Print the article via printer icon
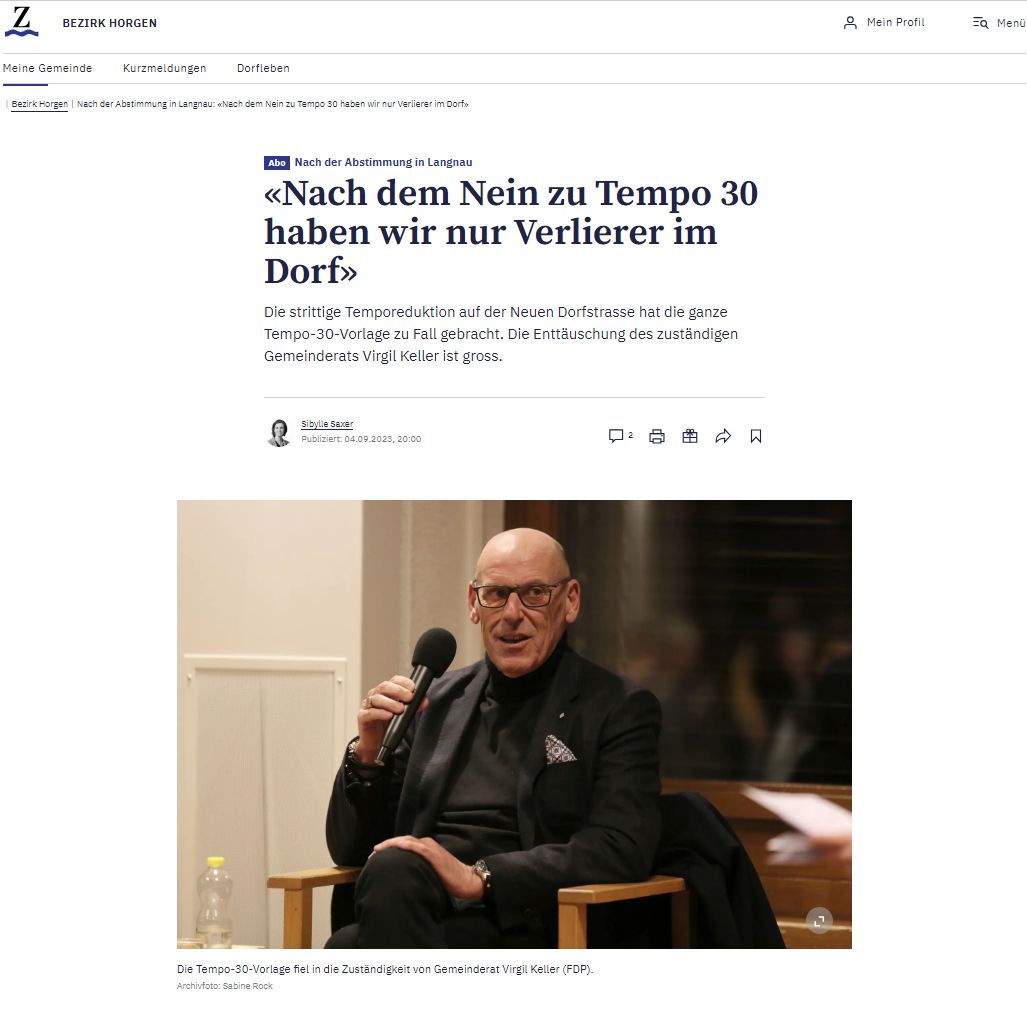Image resolution: width=1027 pixels, height=1017 pixels. pyautogui.click(x=657, y=436)
